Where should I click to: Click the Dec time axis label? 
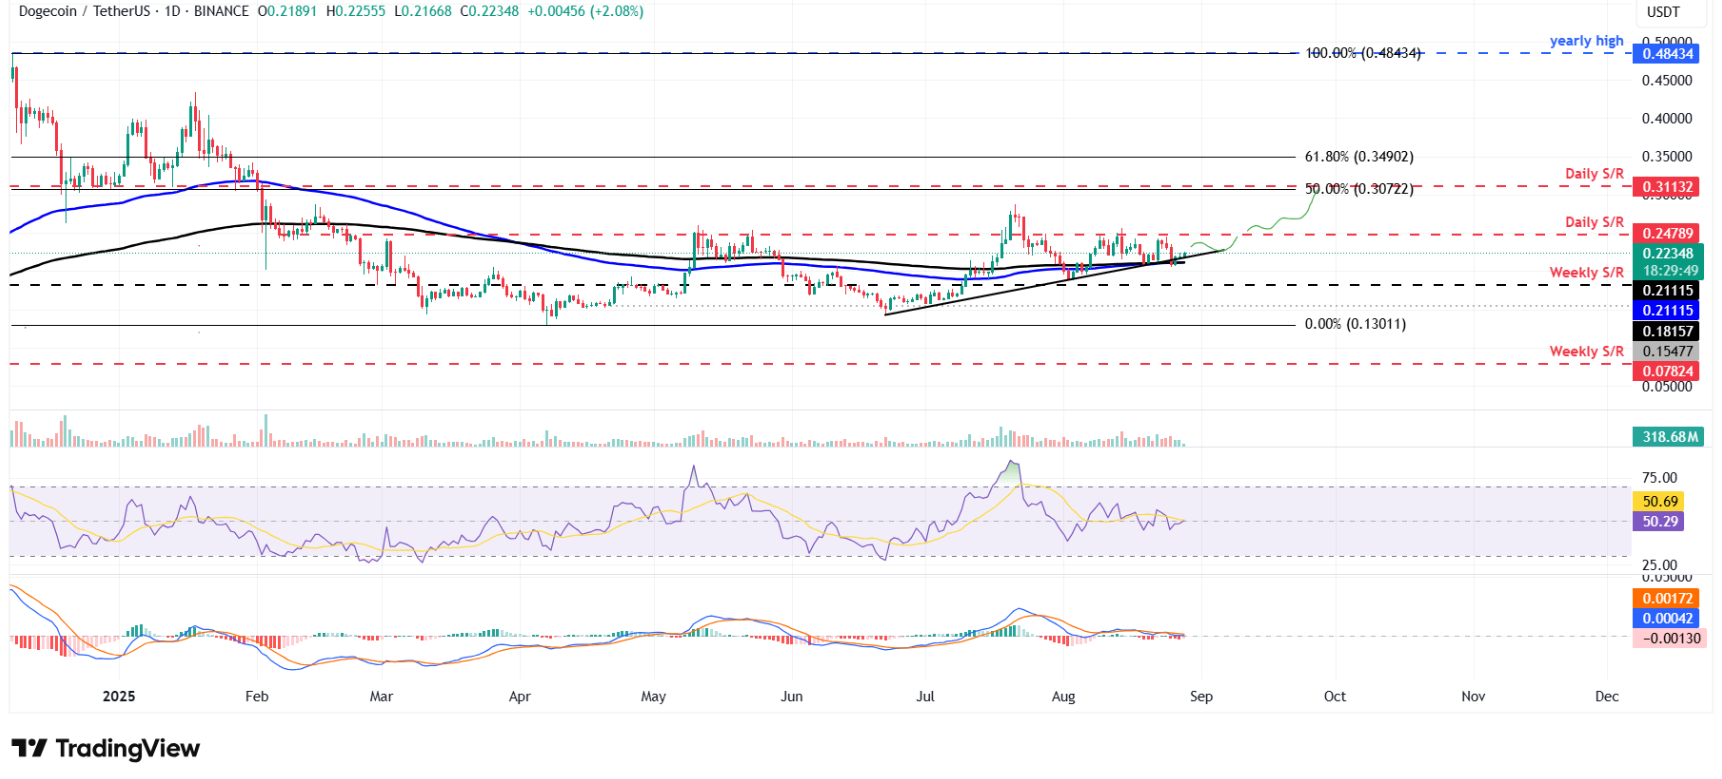(x=1607, y=697)
